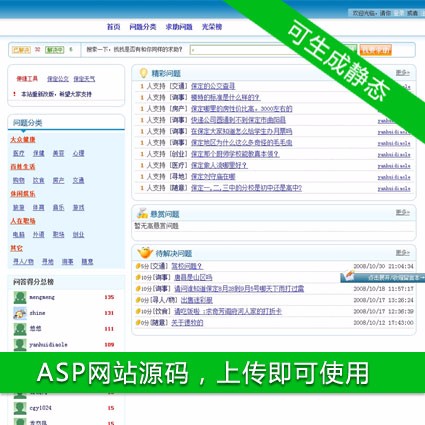Click the orange pot icon beside 待解决问题
This screenshot has width=425, height=425.
[x=145, y=253]
